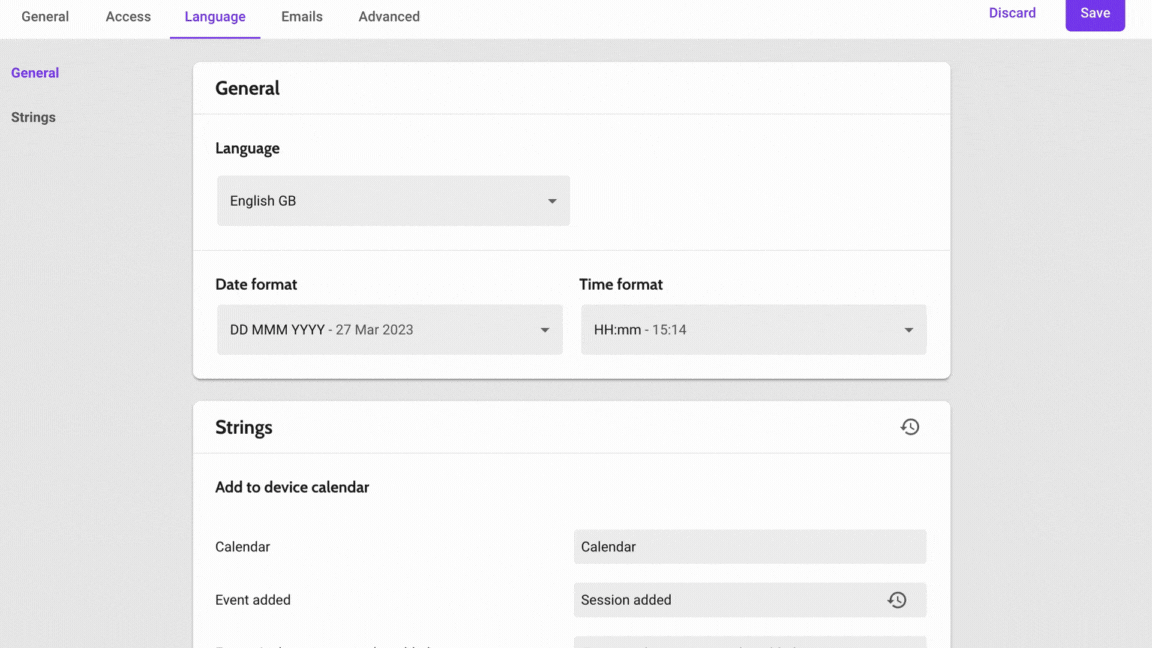The height and width of the screenshot is (648, 1152).
Task: Go to the Emails tab
Action: (301, 17)
